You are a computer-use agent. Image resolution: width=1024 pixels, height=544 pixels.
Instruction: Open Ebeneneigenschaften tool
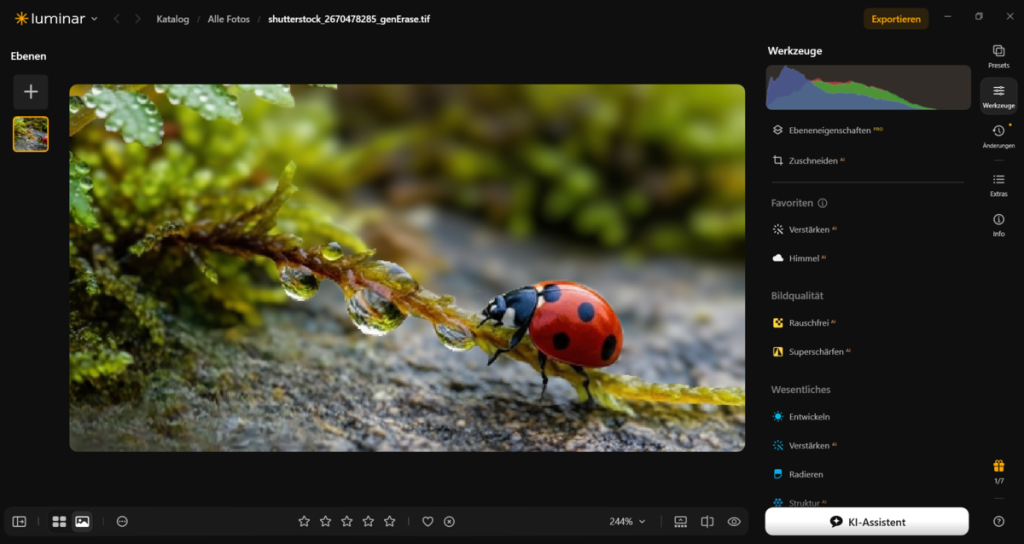tap(828, 130)
